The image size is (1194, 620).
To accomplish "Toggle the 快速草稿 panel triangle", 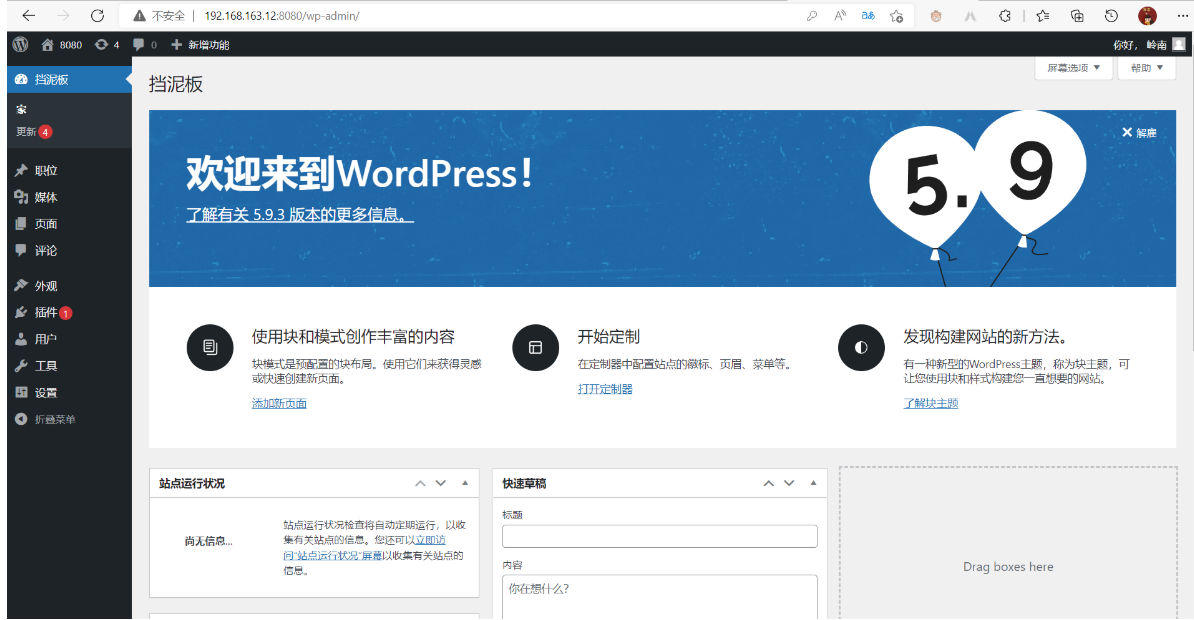I will (x=812, y=484).
